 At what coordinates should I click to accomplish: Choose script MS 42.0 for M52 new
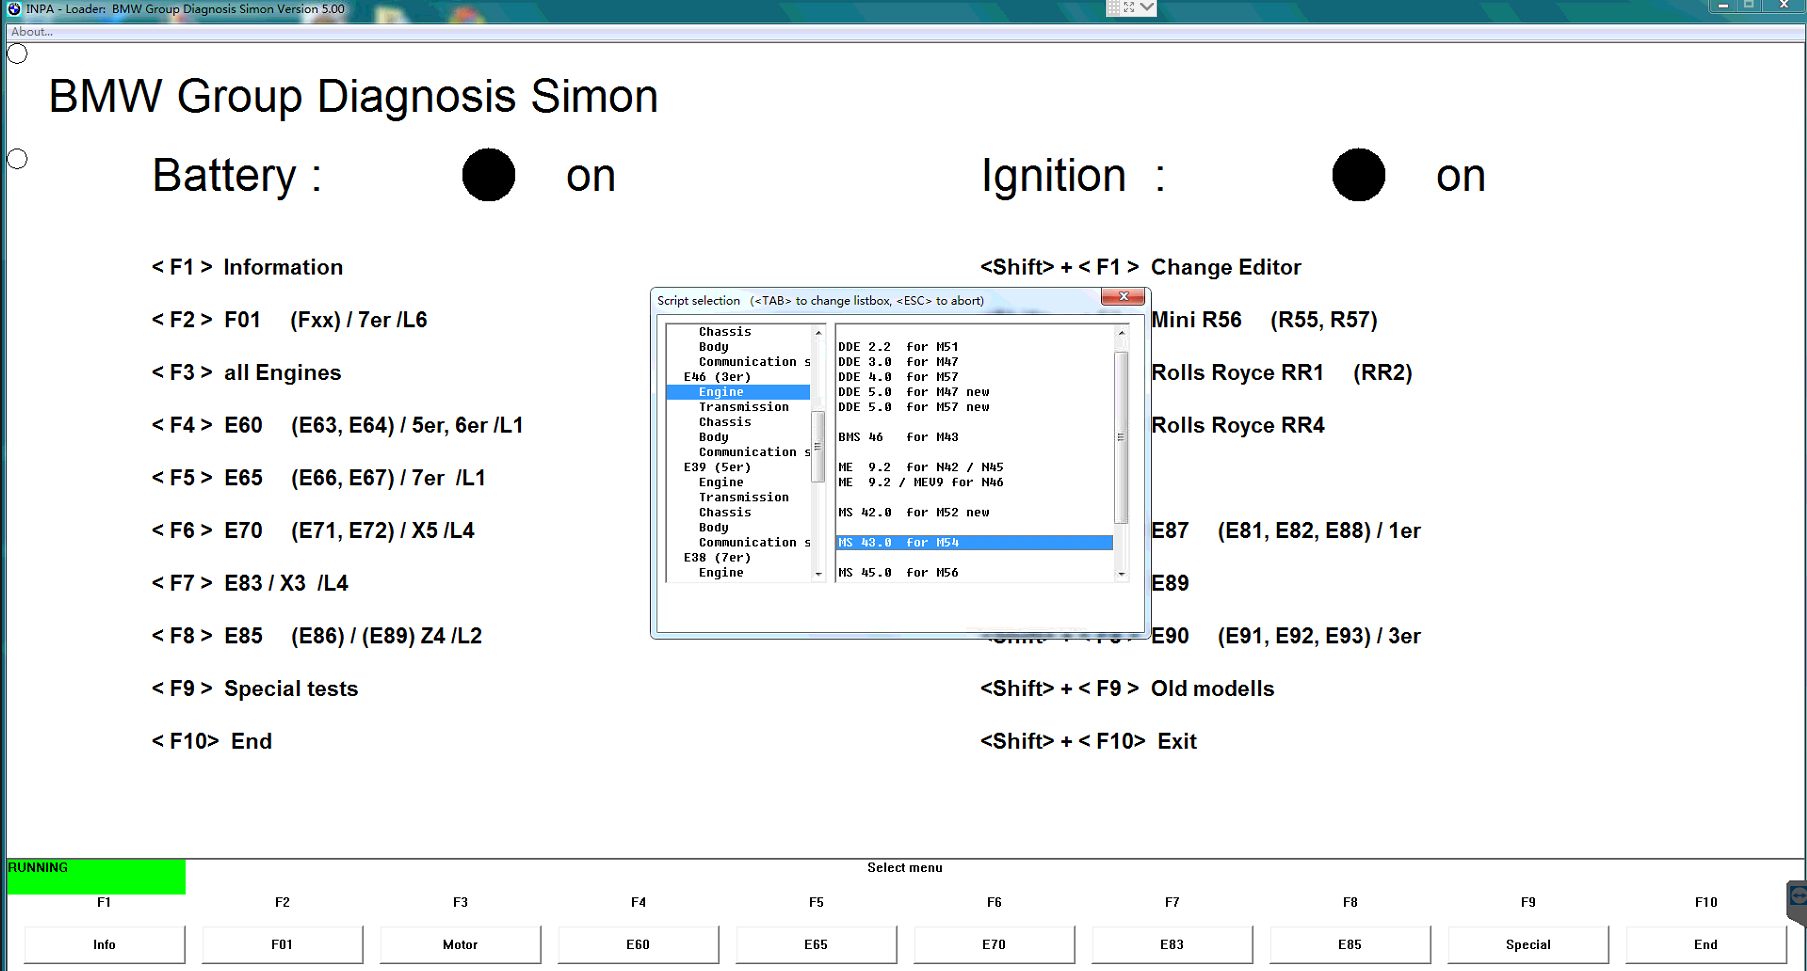[914, 512]
